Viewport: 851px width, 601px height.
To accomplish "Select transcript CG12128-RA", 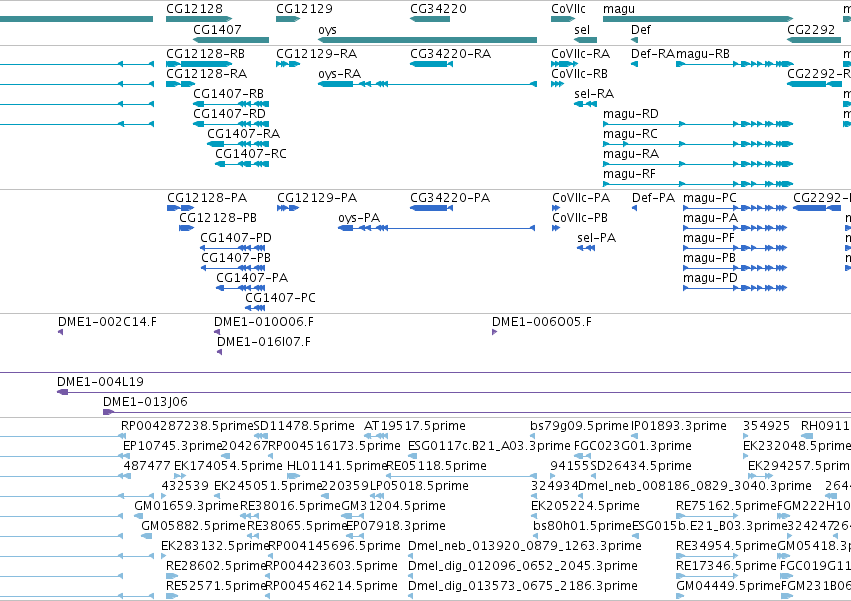I will click(180, 84).
